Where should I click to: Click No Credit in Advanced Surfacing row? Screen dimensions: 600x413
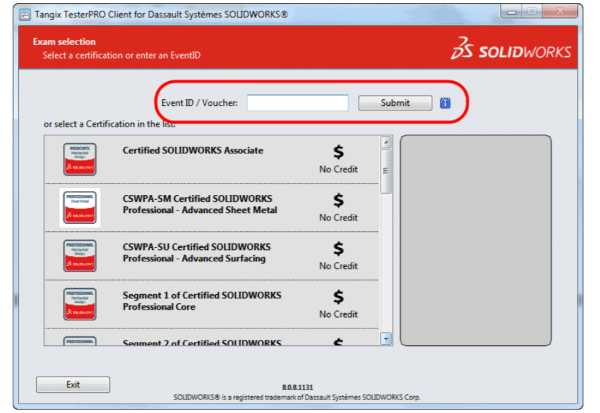(338, 266)
